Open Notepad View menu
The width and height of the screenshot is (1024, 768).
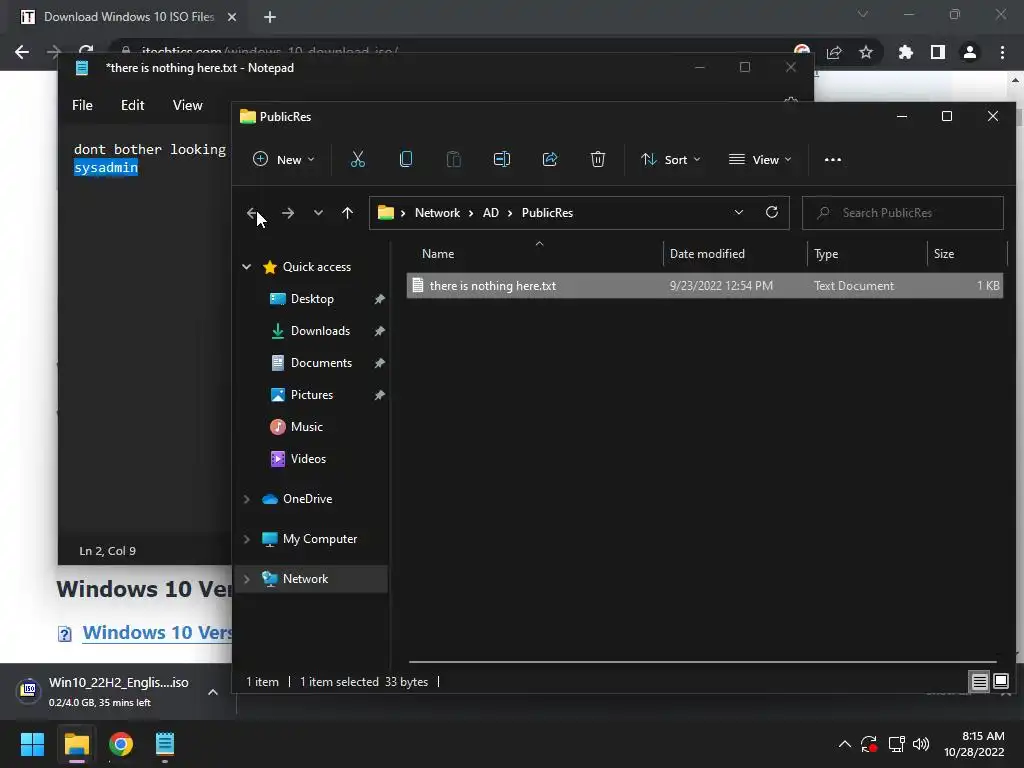pos(187,105)
